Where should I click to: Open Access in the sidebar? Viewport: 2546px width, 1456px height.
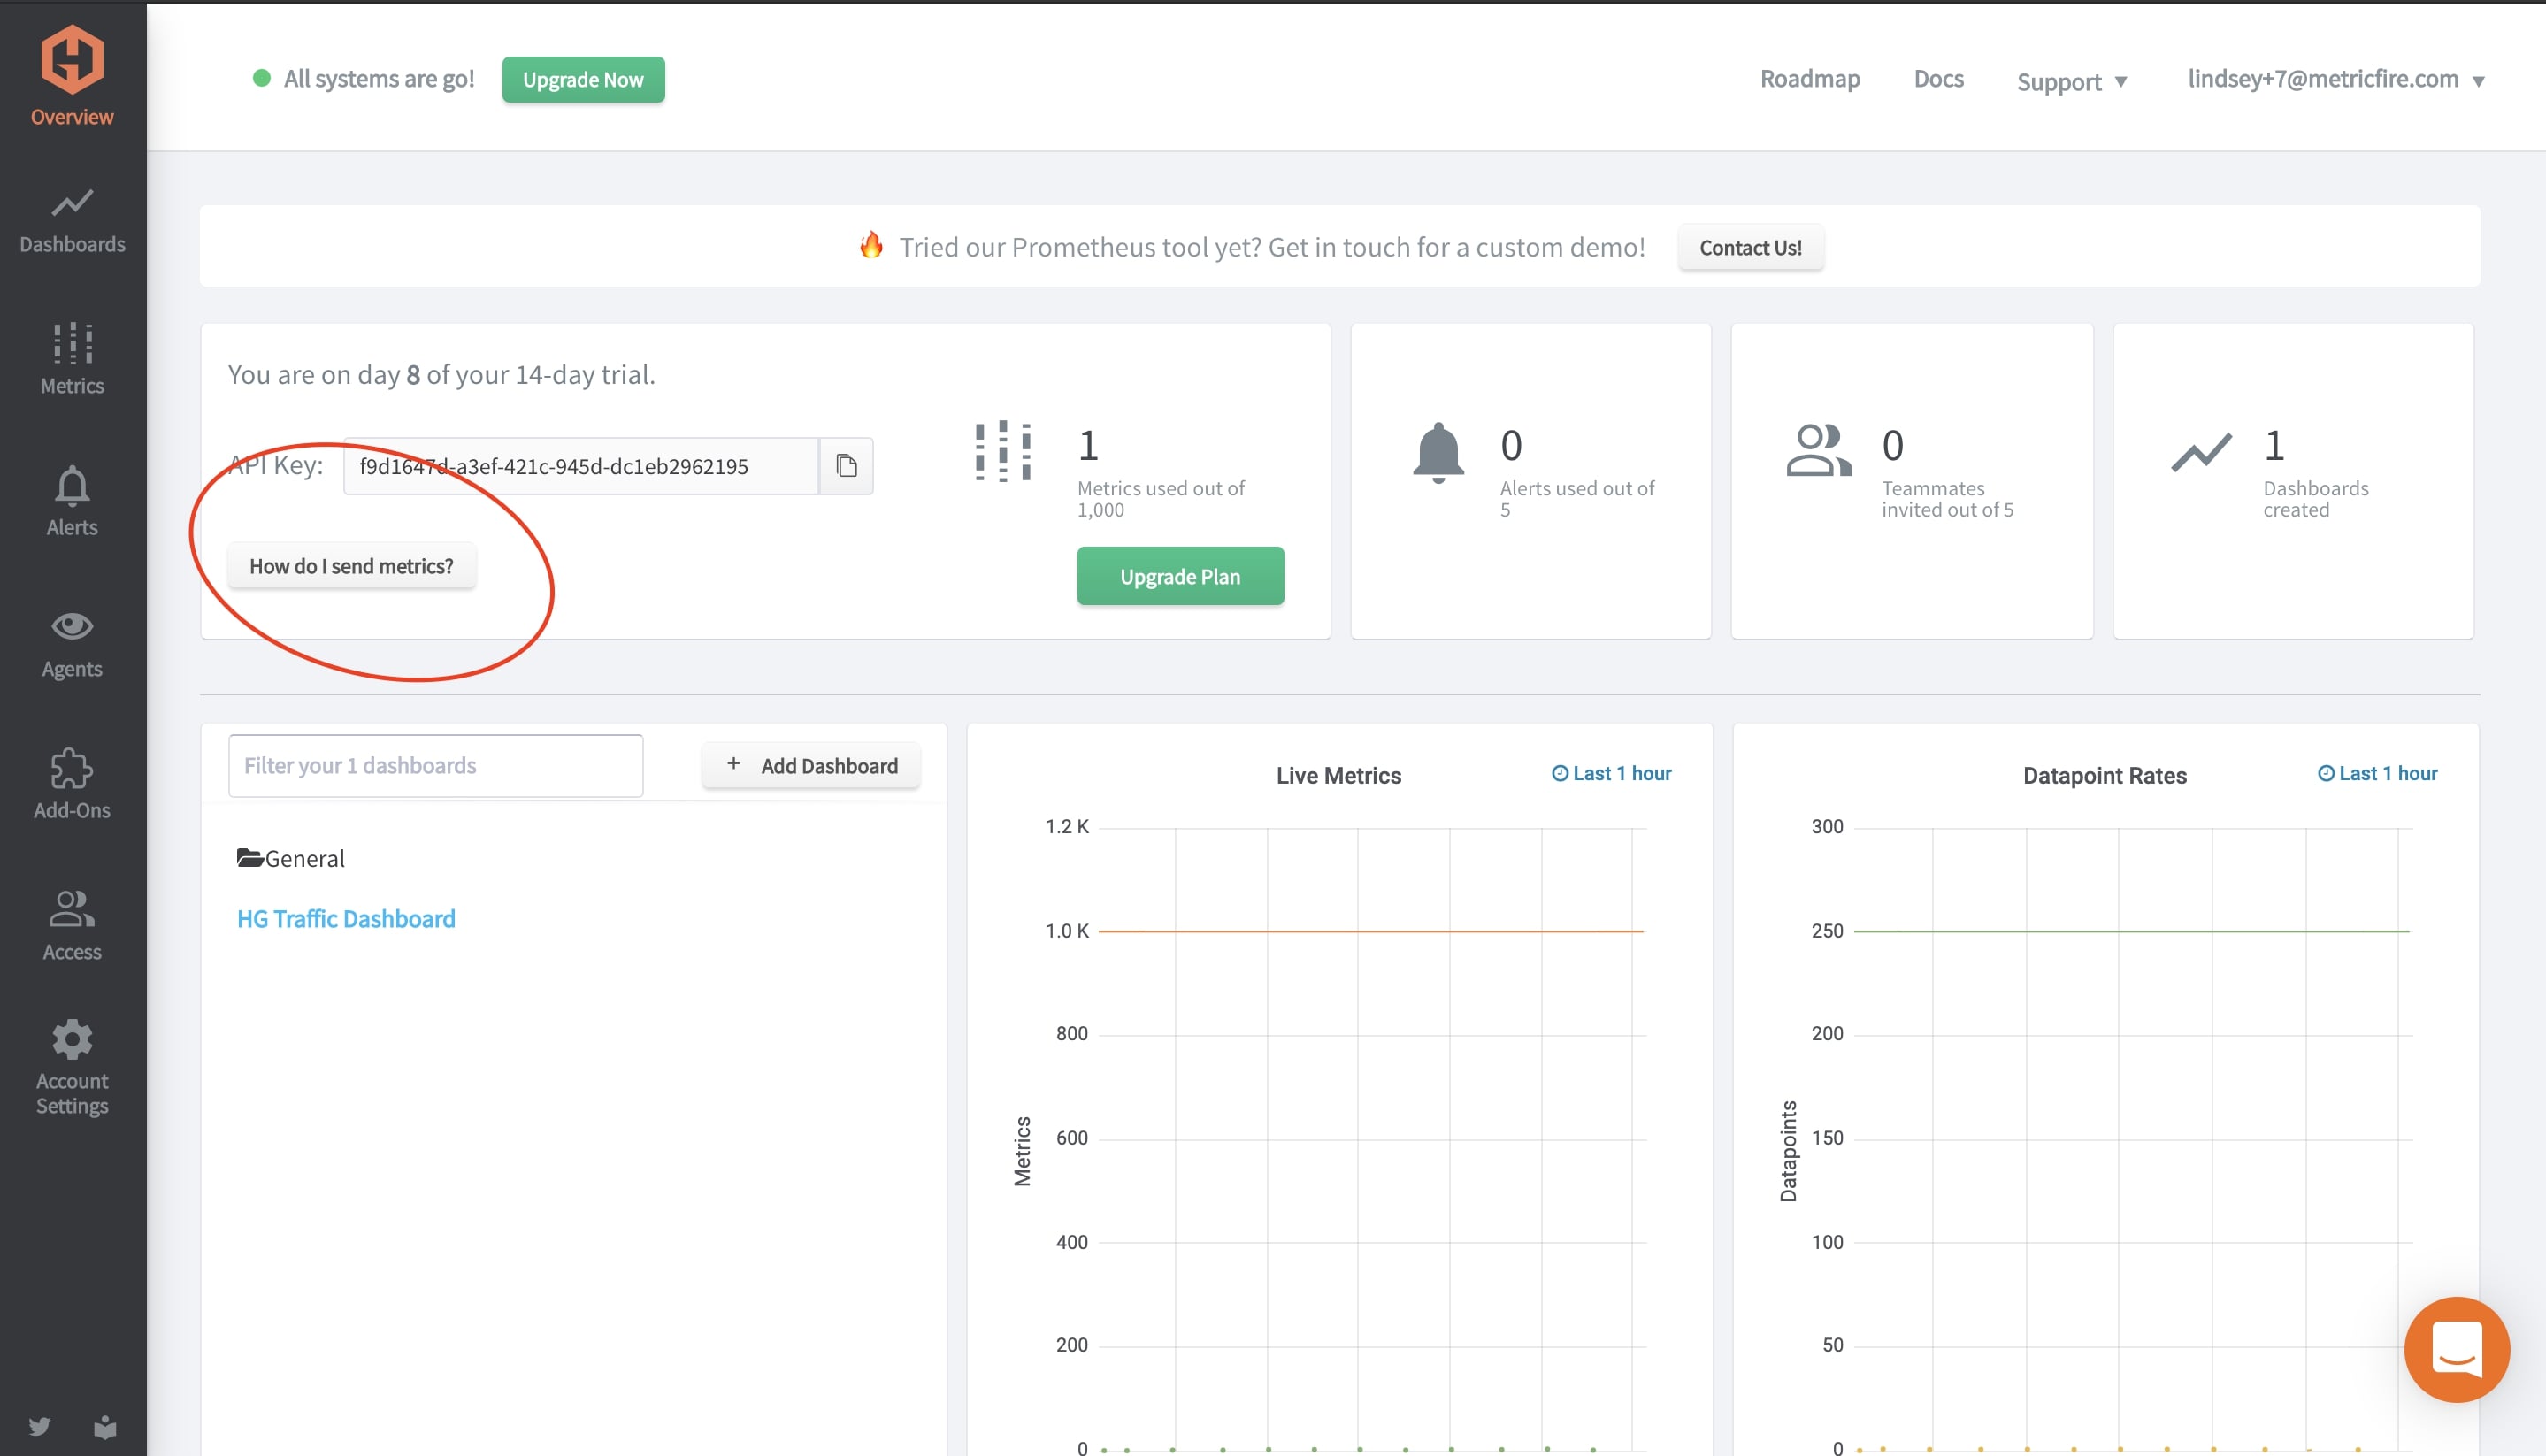pyautogui.click(x=72, y=927)
